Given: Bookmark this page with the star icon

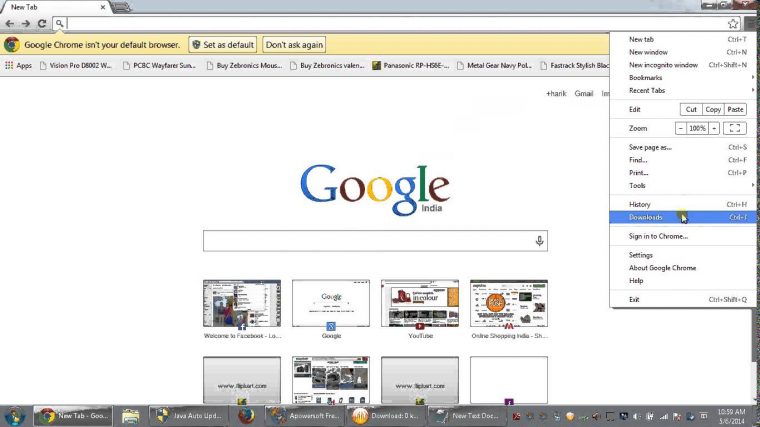Looking at the screenshot, I should [733, 23].
